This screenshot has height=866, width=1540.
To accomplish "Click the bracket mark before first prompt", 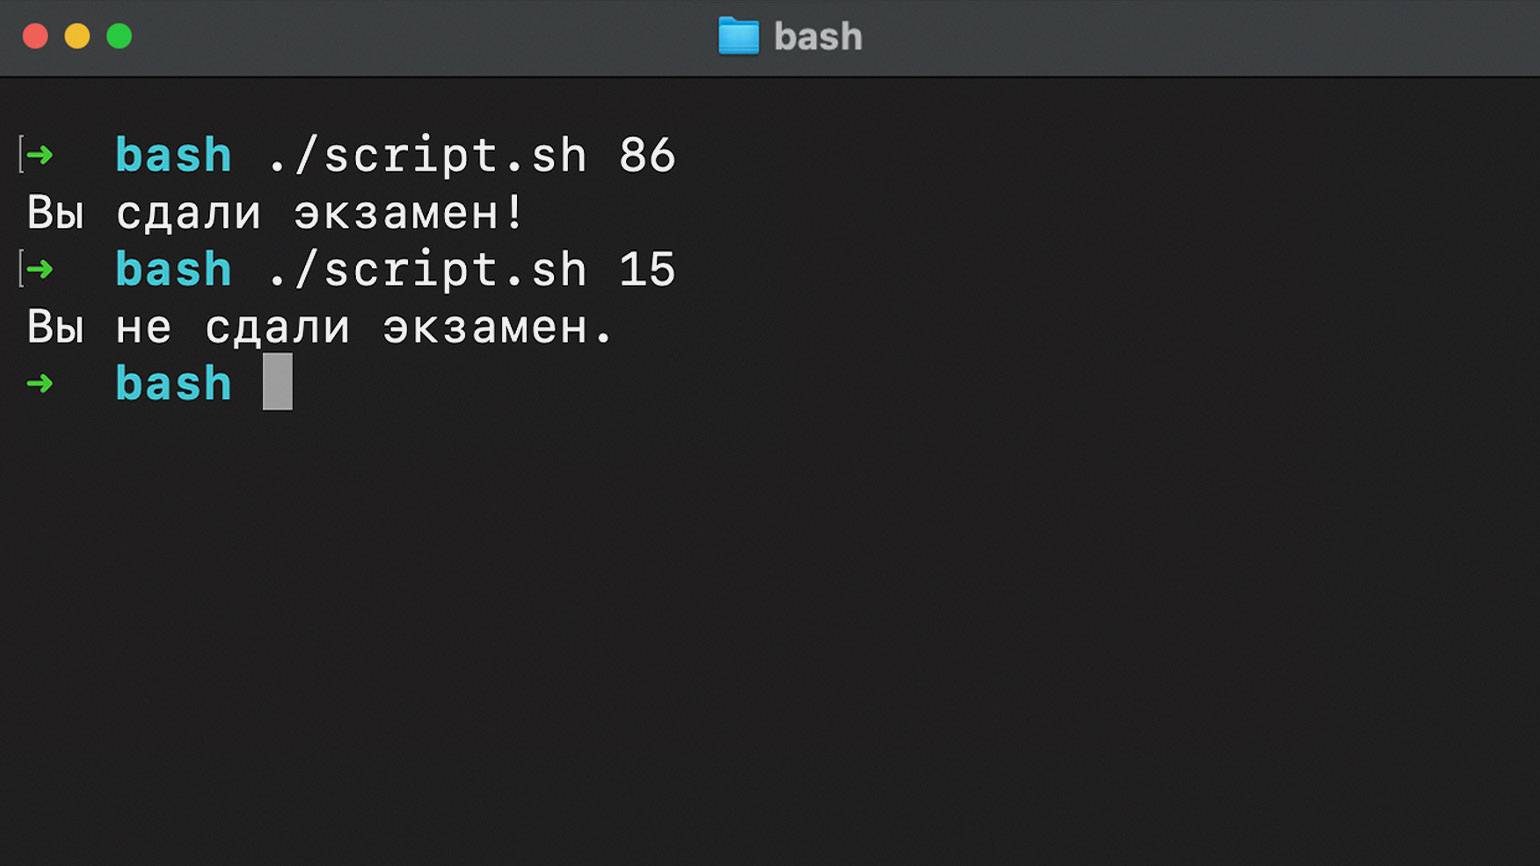I will tap(20, 155).
